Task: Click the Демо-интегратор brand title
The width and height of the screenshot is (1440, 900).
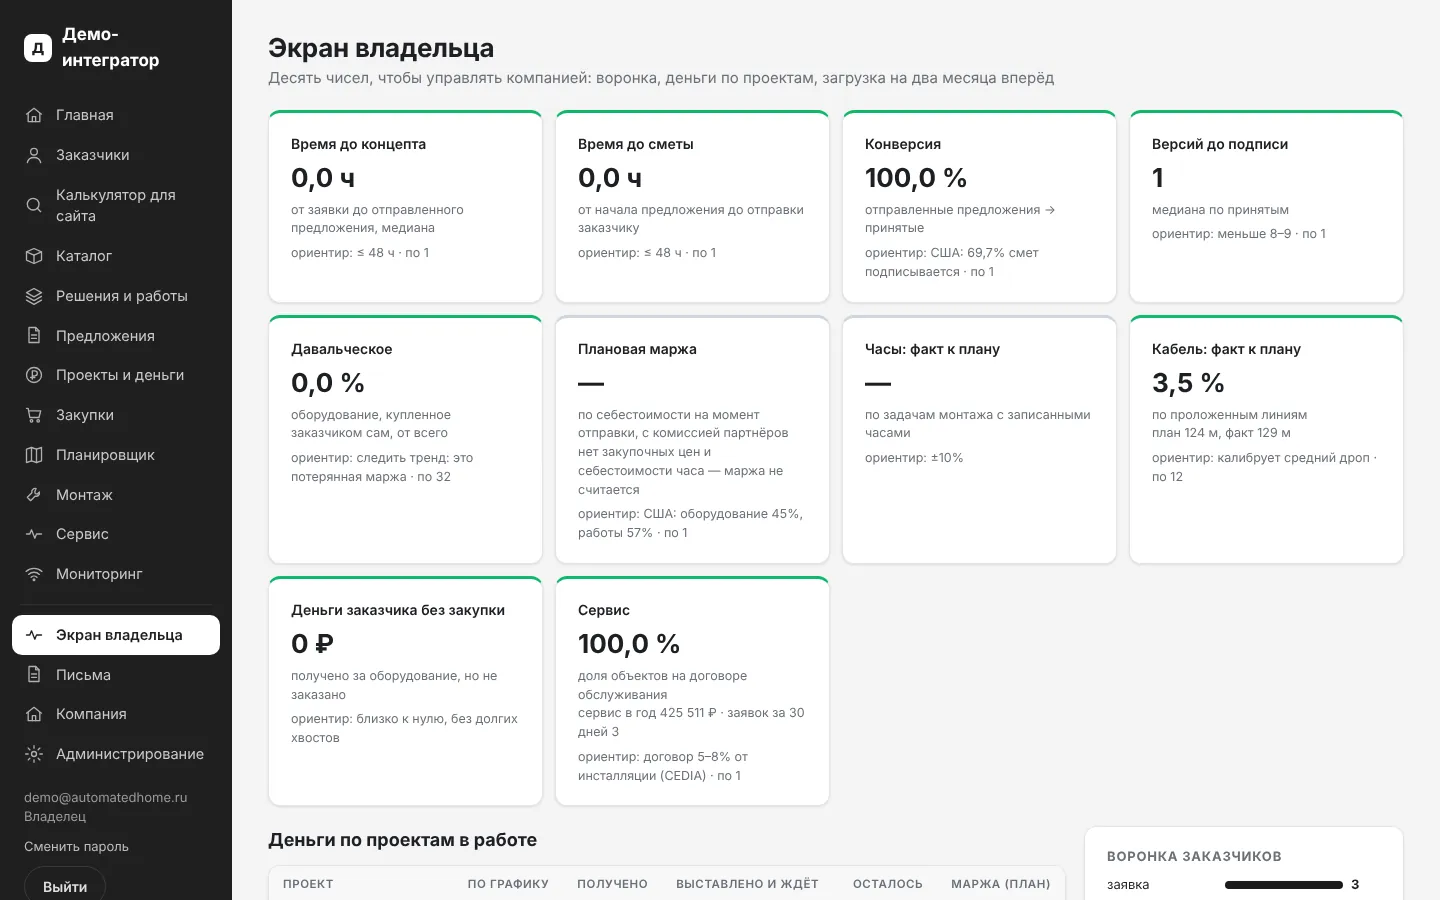Action: coord(110,47)
